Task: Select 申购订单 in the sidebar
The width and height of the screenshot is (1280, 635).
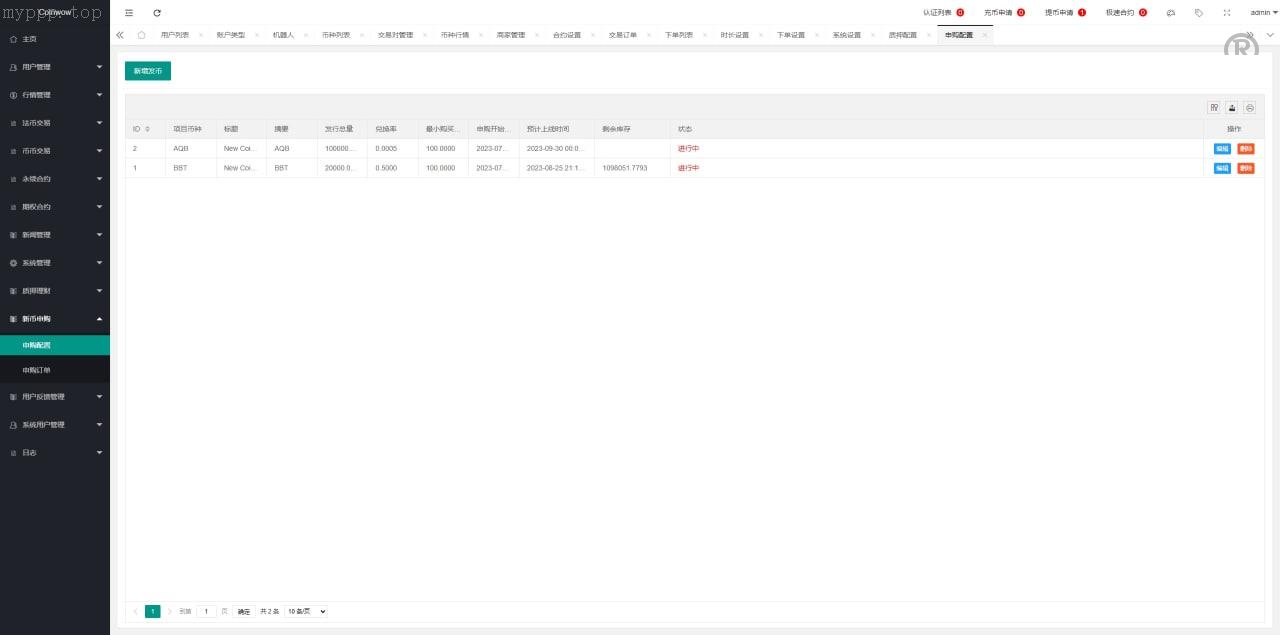Action: click(x=37, y=370)
